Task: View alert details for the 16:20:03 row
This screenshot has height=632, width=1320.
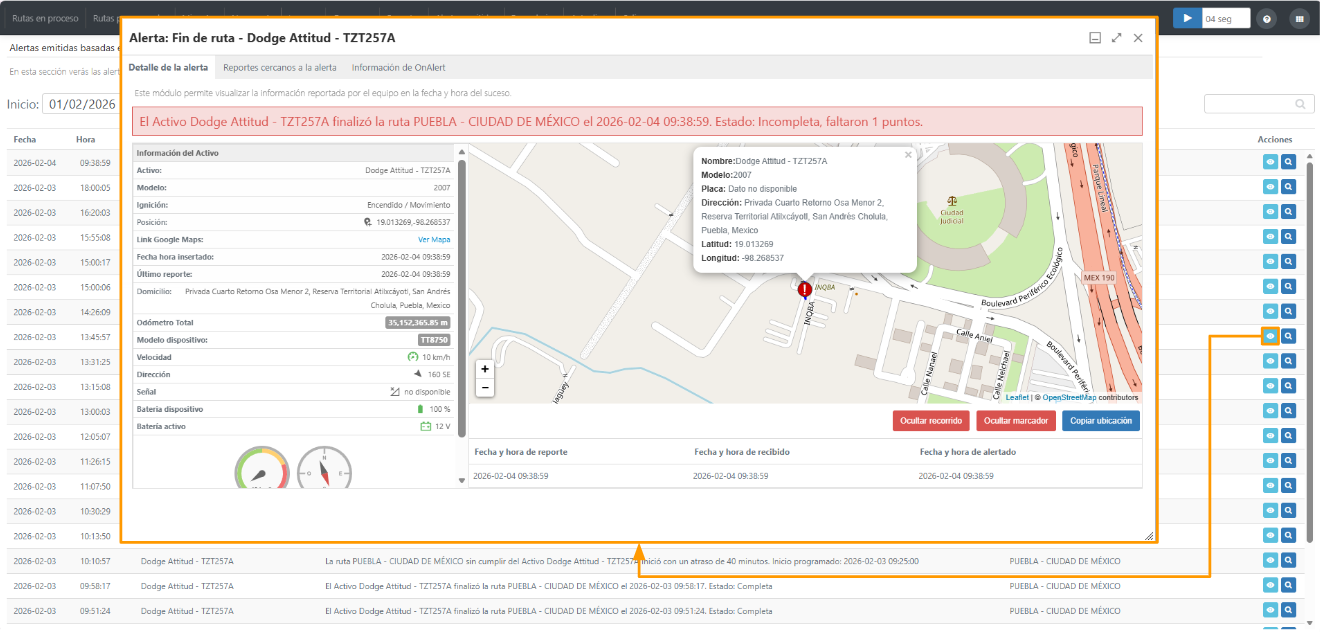Action: pos(1270,212)
